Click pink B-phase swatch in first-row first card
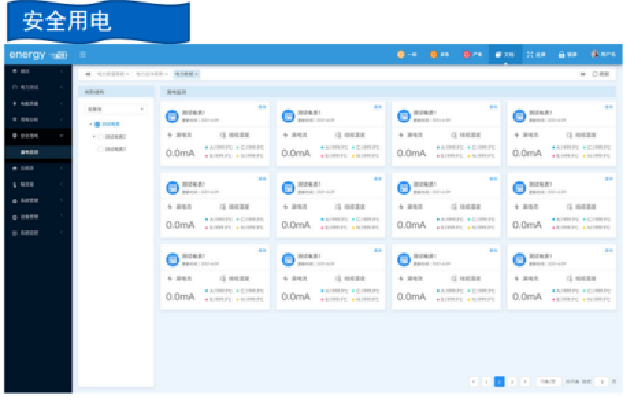 pyautogui.click(x=207, y=156)
